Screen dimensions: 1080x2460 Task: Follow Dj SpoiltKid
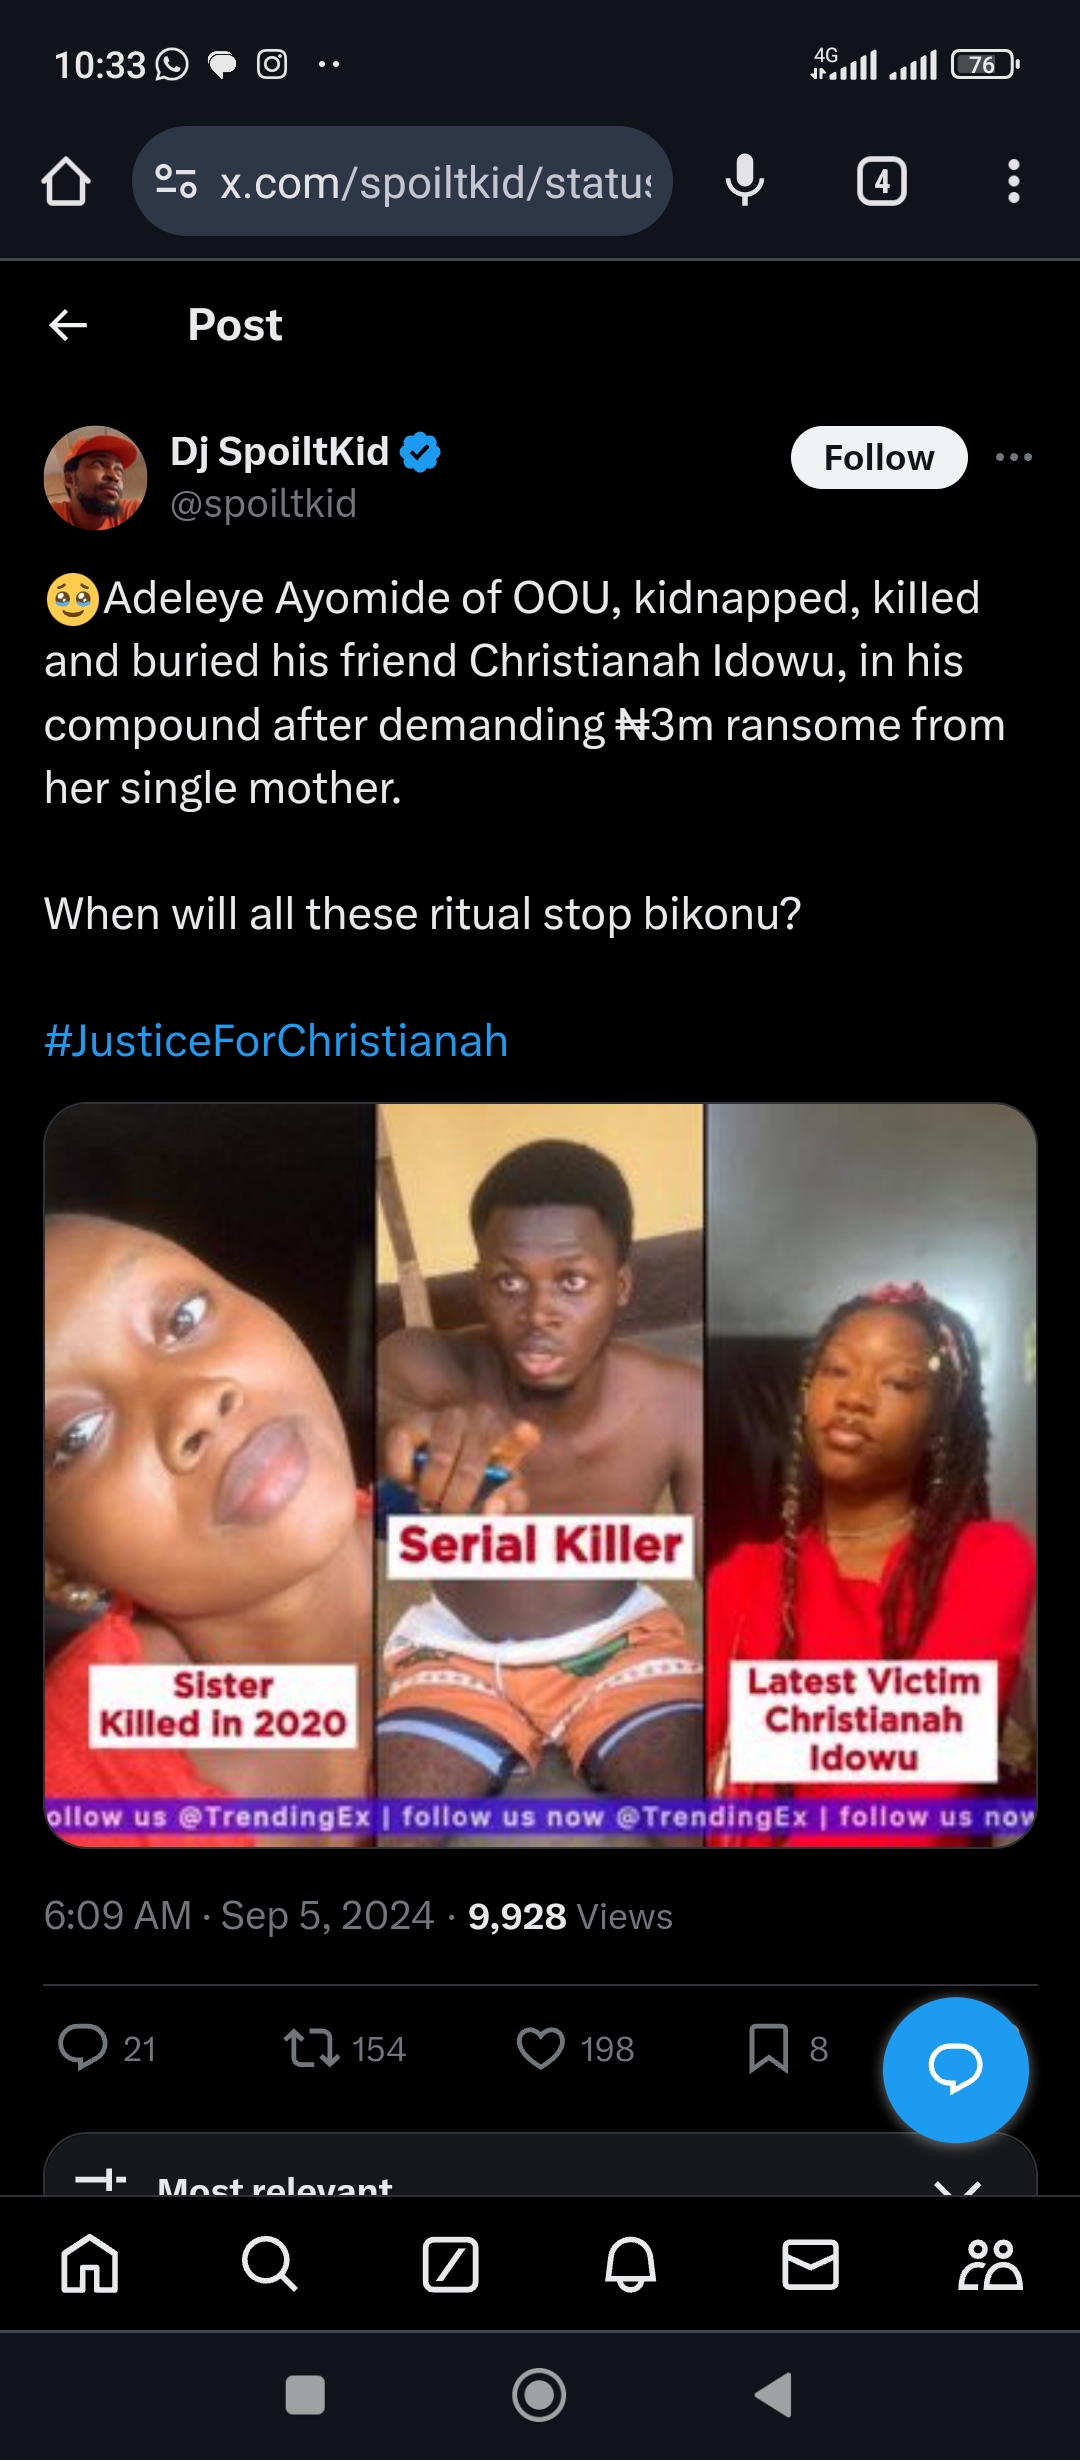[x=878, y=458]
